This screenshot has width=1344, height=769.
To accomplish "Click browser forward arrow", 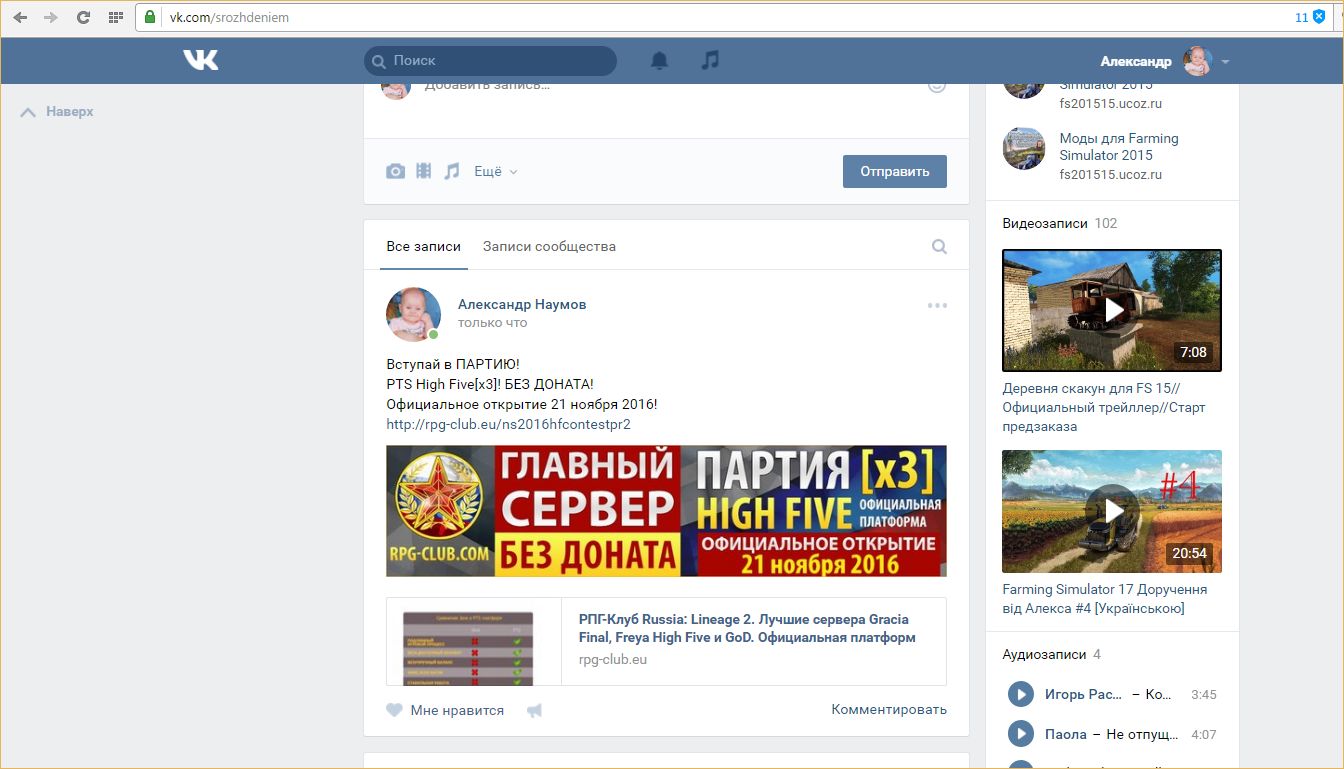I will click(x=51, y=17).
